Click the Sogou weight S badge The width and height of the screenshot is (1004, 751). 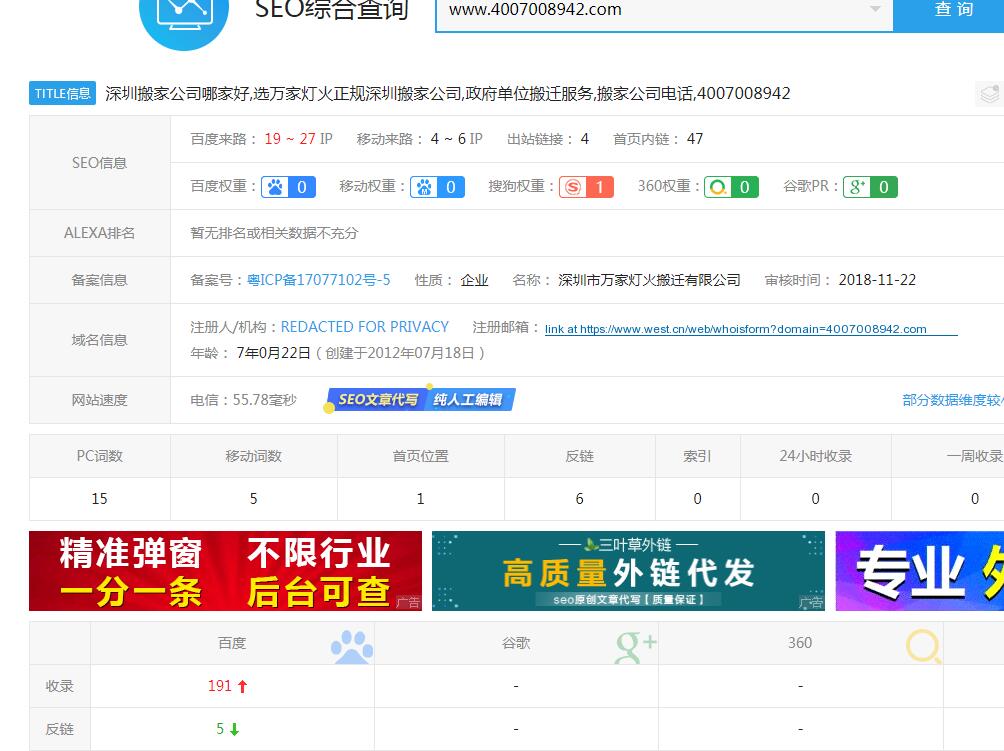click(x=587, y=187)
